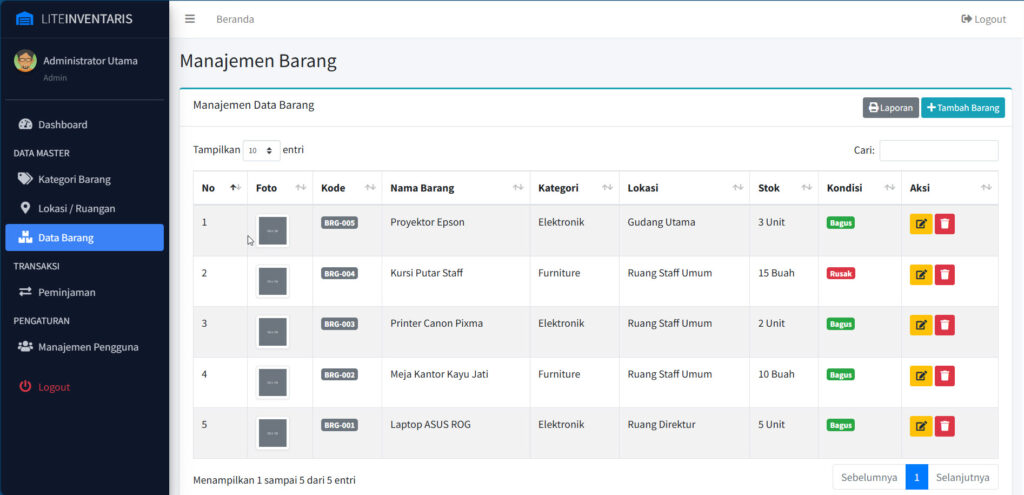Viewport: 1024px width, 495px height.
Task: Open the entries-per-page dropdown
Action: [x=262, y=150]
